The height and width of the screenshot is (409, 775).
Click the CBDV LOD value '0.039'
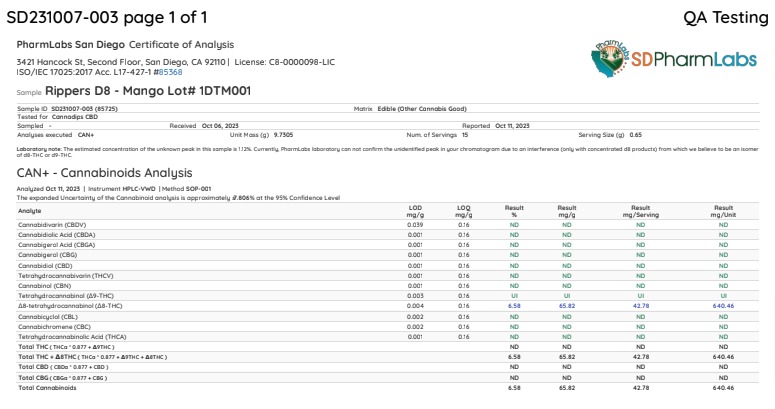click(415, 225)
